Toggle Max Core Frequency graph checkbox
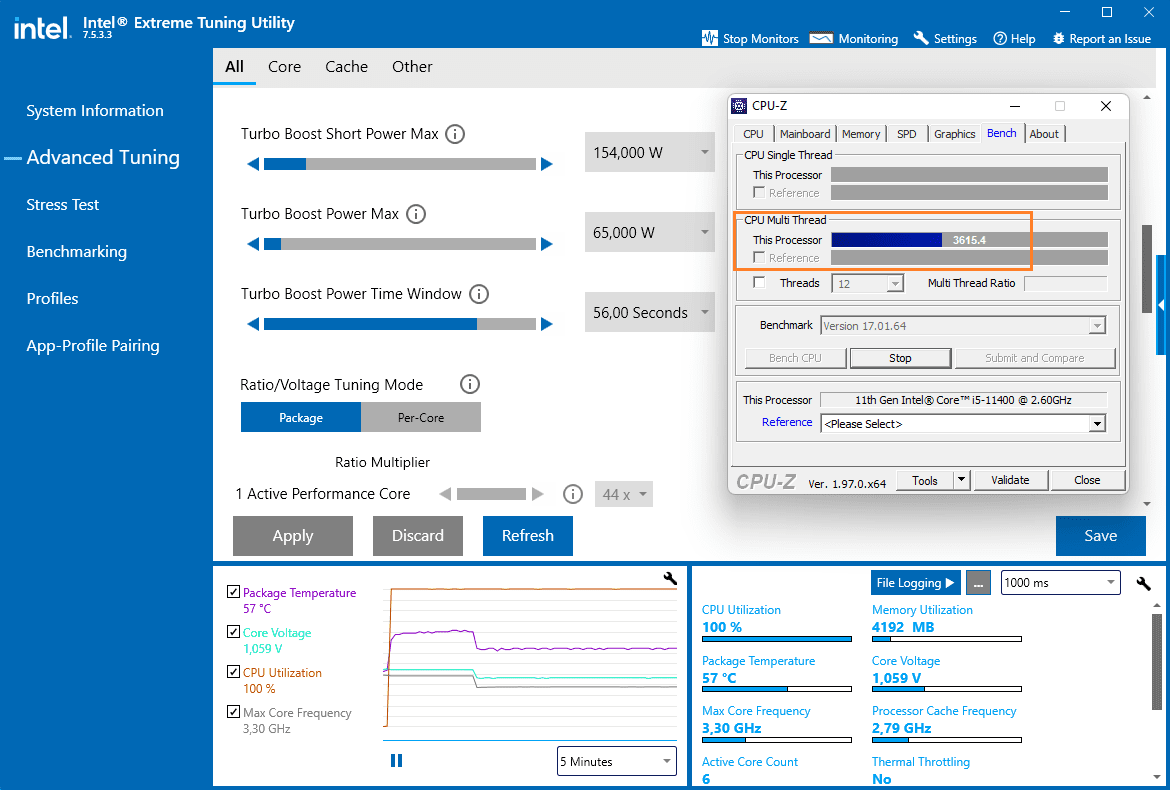 234,712
